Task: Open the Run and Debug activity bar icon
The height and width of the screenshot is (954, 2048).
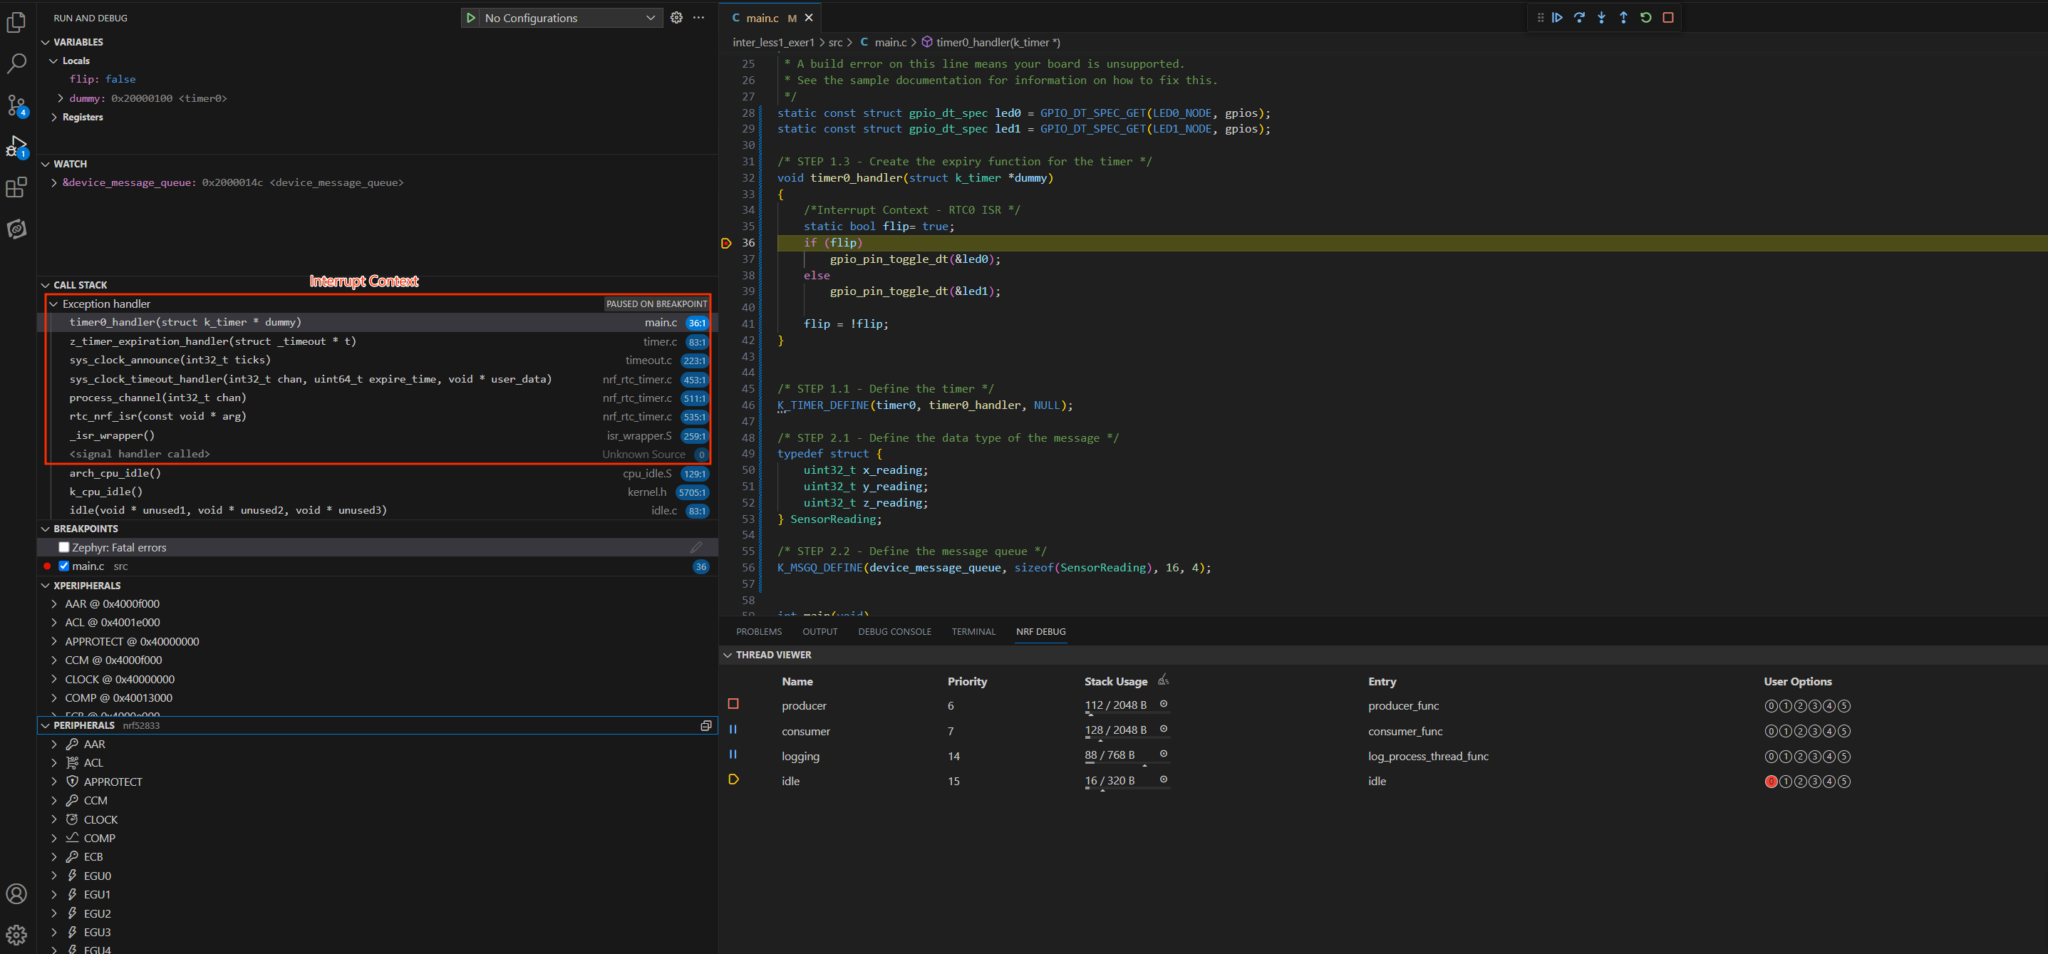Action: tap(18, 146)
